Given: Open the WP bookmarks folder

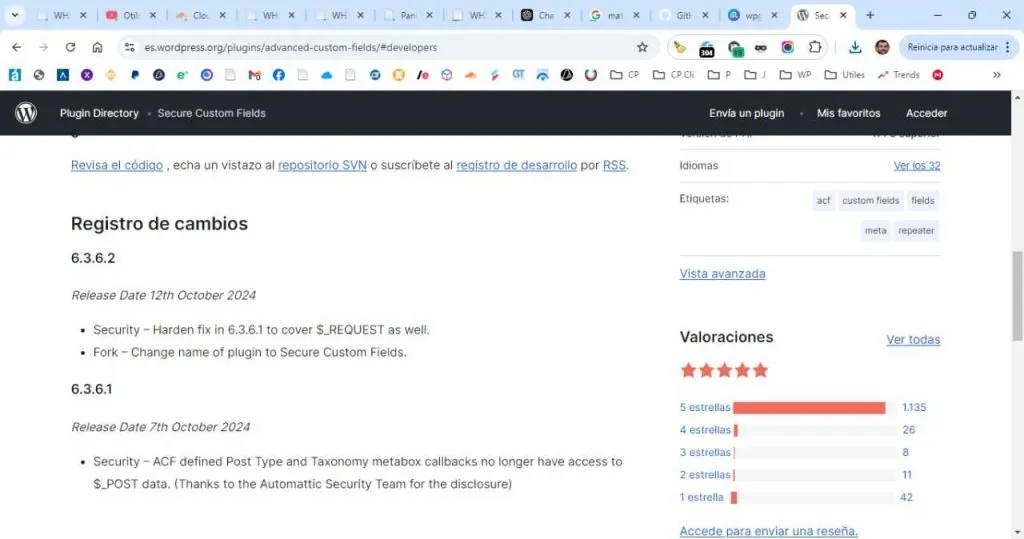Looking at the screenshot, I should pos(795,75).
